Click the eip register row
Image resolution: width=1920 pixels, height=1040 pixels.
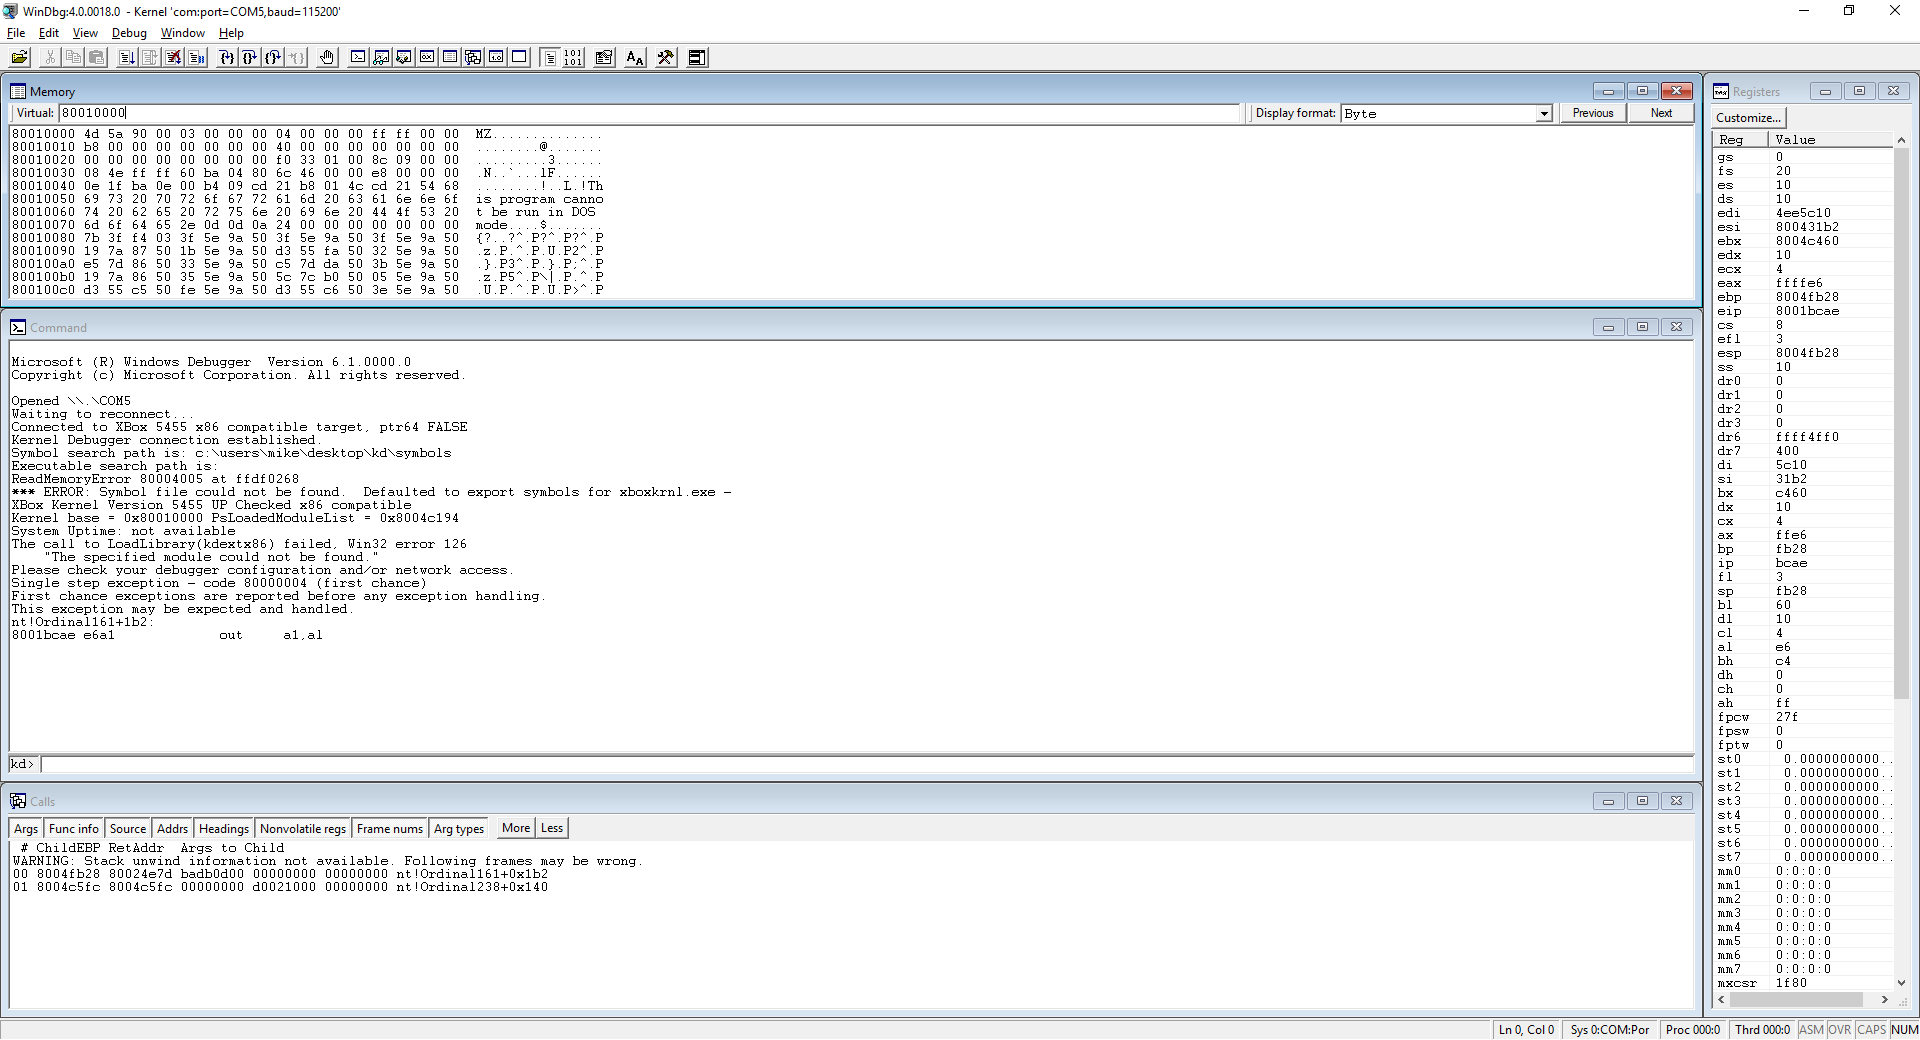coord(1803,311)
